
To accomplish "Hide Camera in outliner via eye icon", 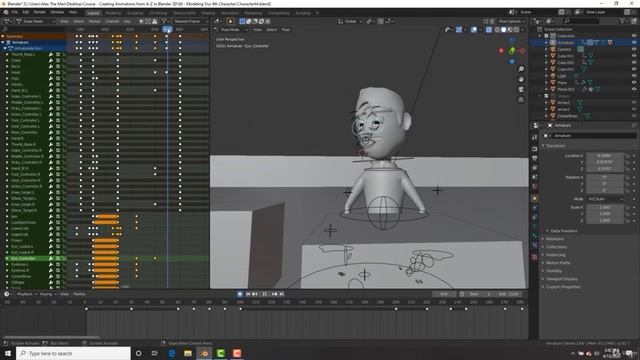I will click(x=634, y=49).
